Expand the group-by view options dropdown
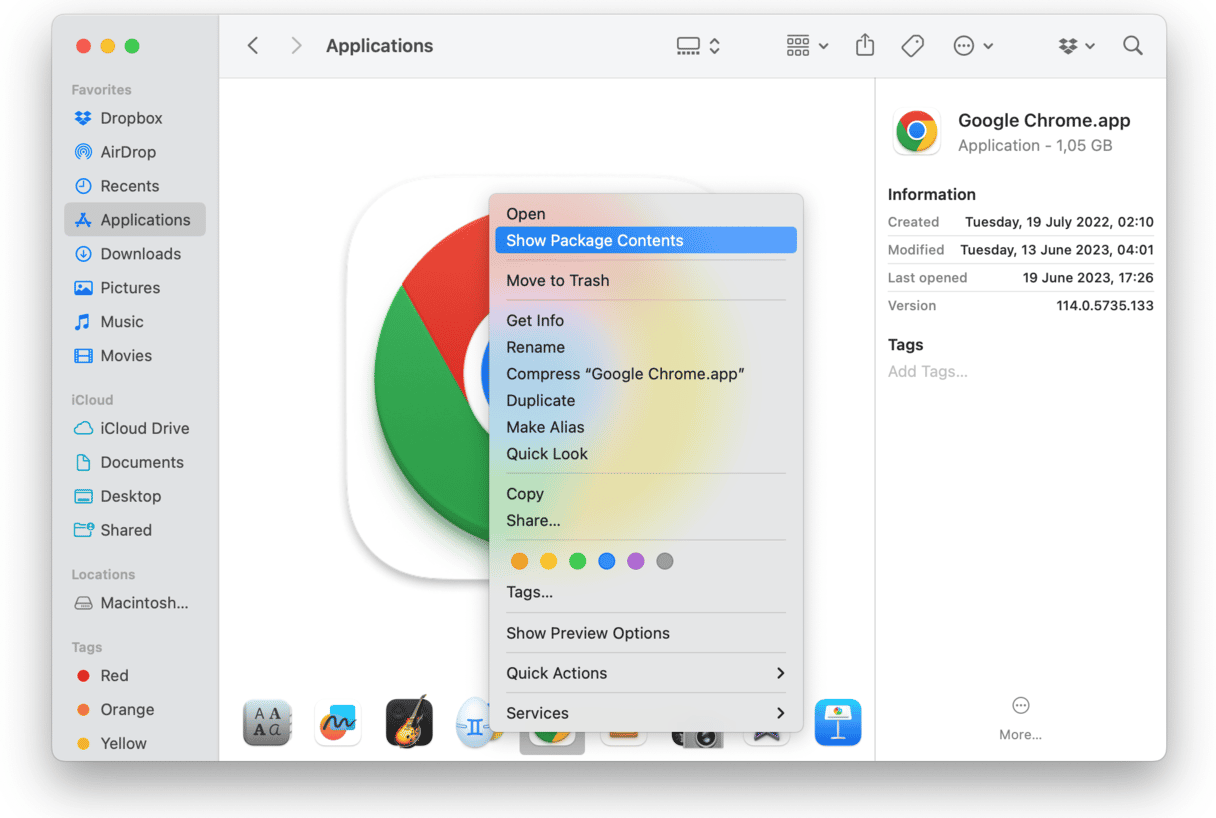Screen dimensions: 1216x818 pos(807,46)
